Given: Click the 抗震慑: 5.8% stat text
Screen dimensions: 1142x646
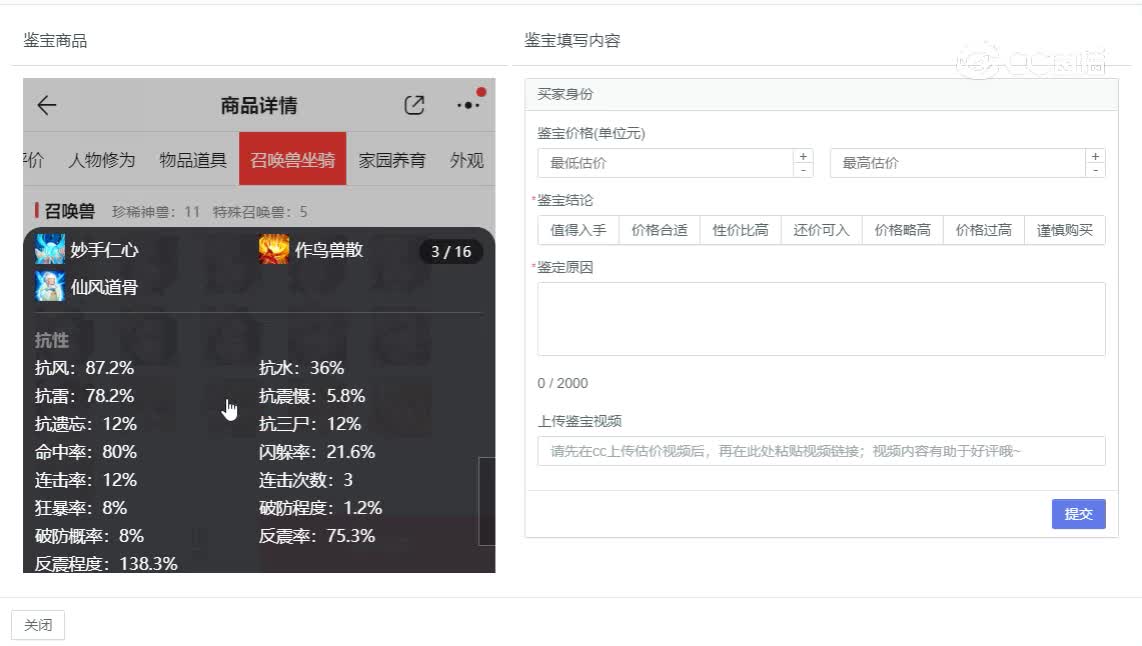Looking at the screenshot, I should point(312,395).
